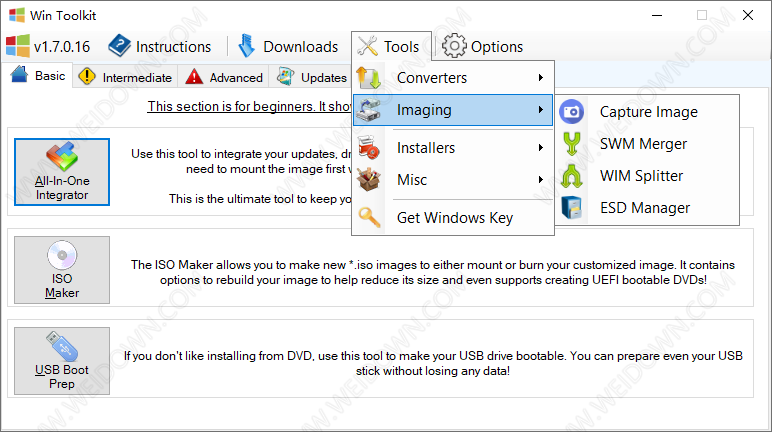Click the USB drive bootable description text
772x432 pixels.
coord(433,363)
